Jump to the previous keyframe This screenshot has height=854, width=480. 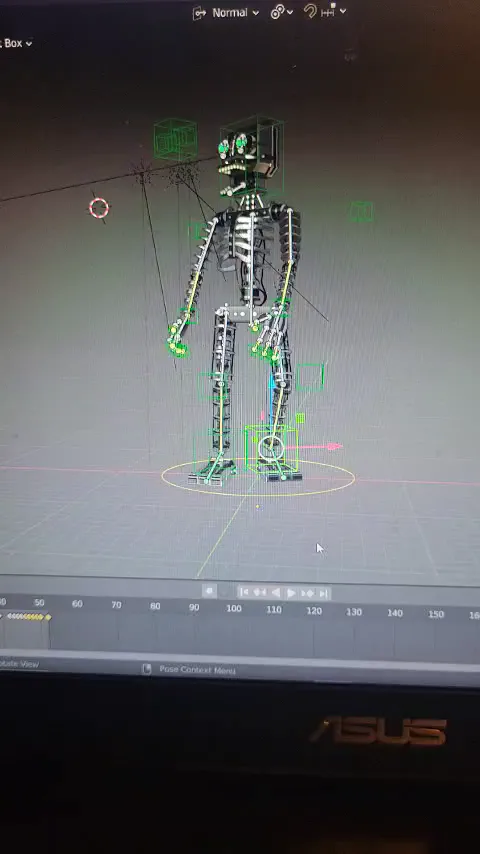pyautogui.click(x=260, y=593)
